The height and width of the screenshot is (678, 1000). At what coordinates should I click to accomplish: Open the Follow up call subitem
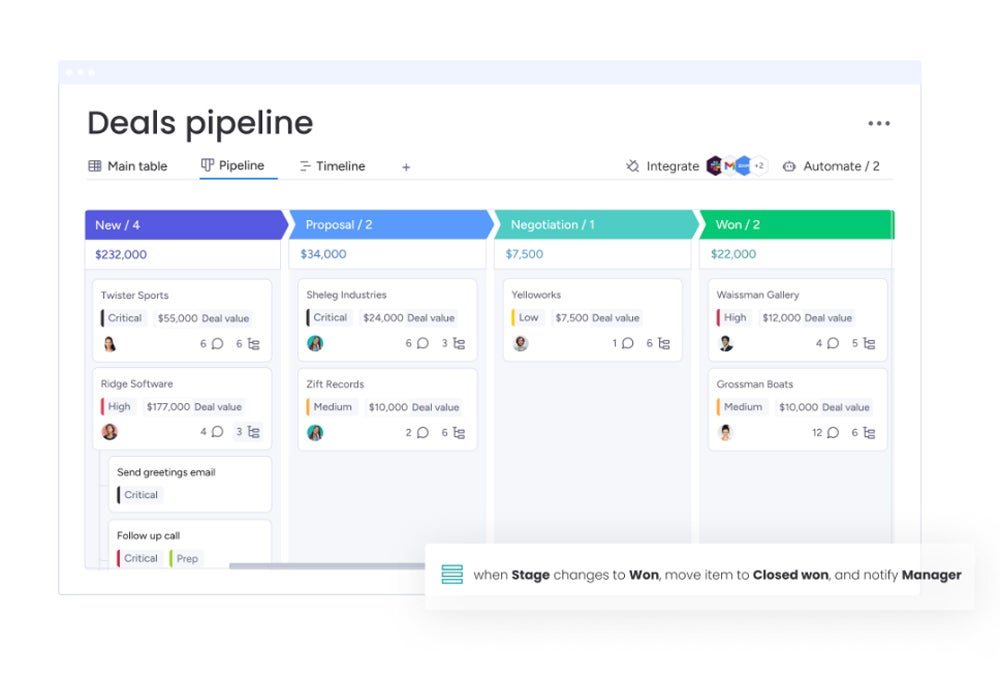pyautogui.click(x=190, y=543)
